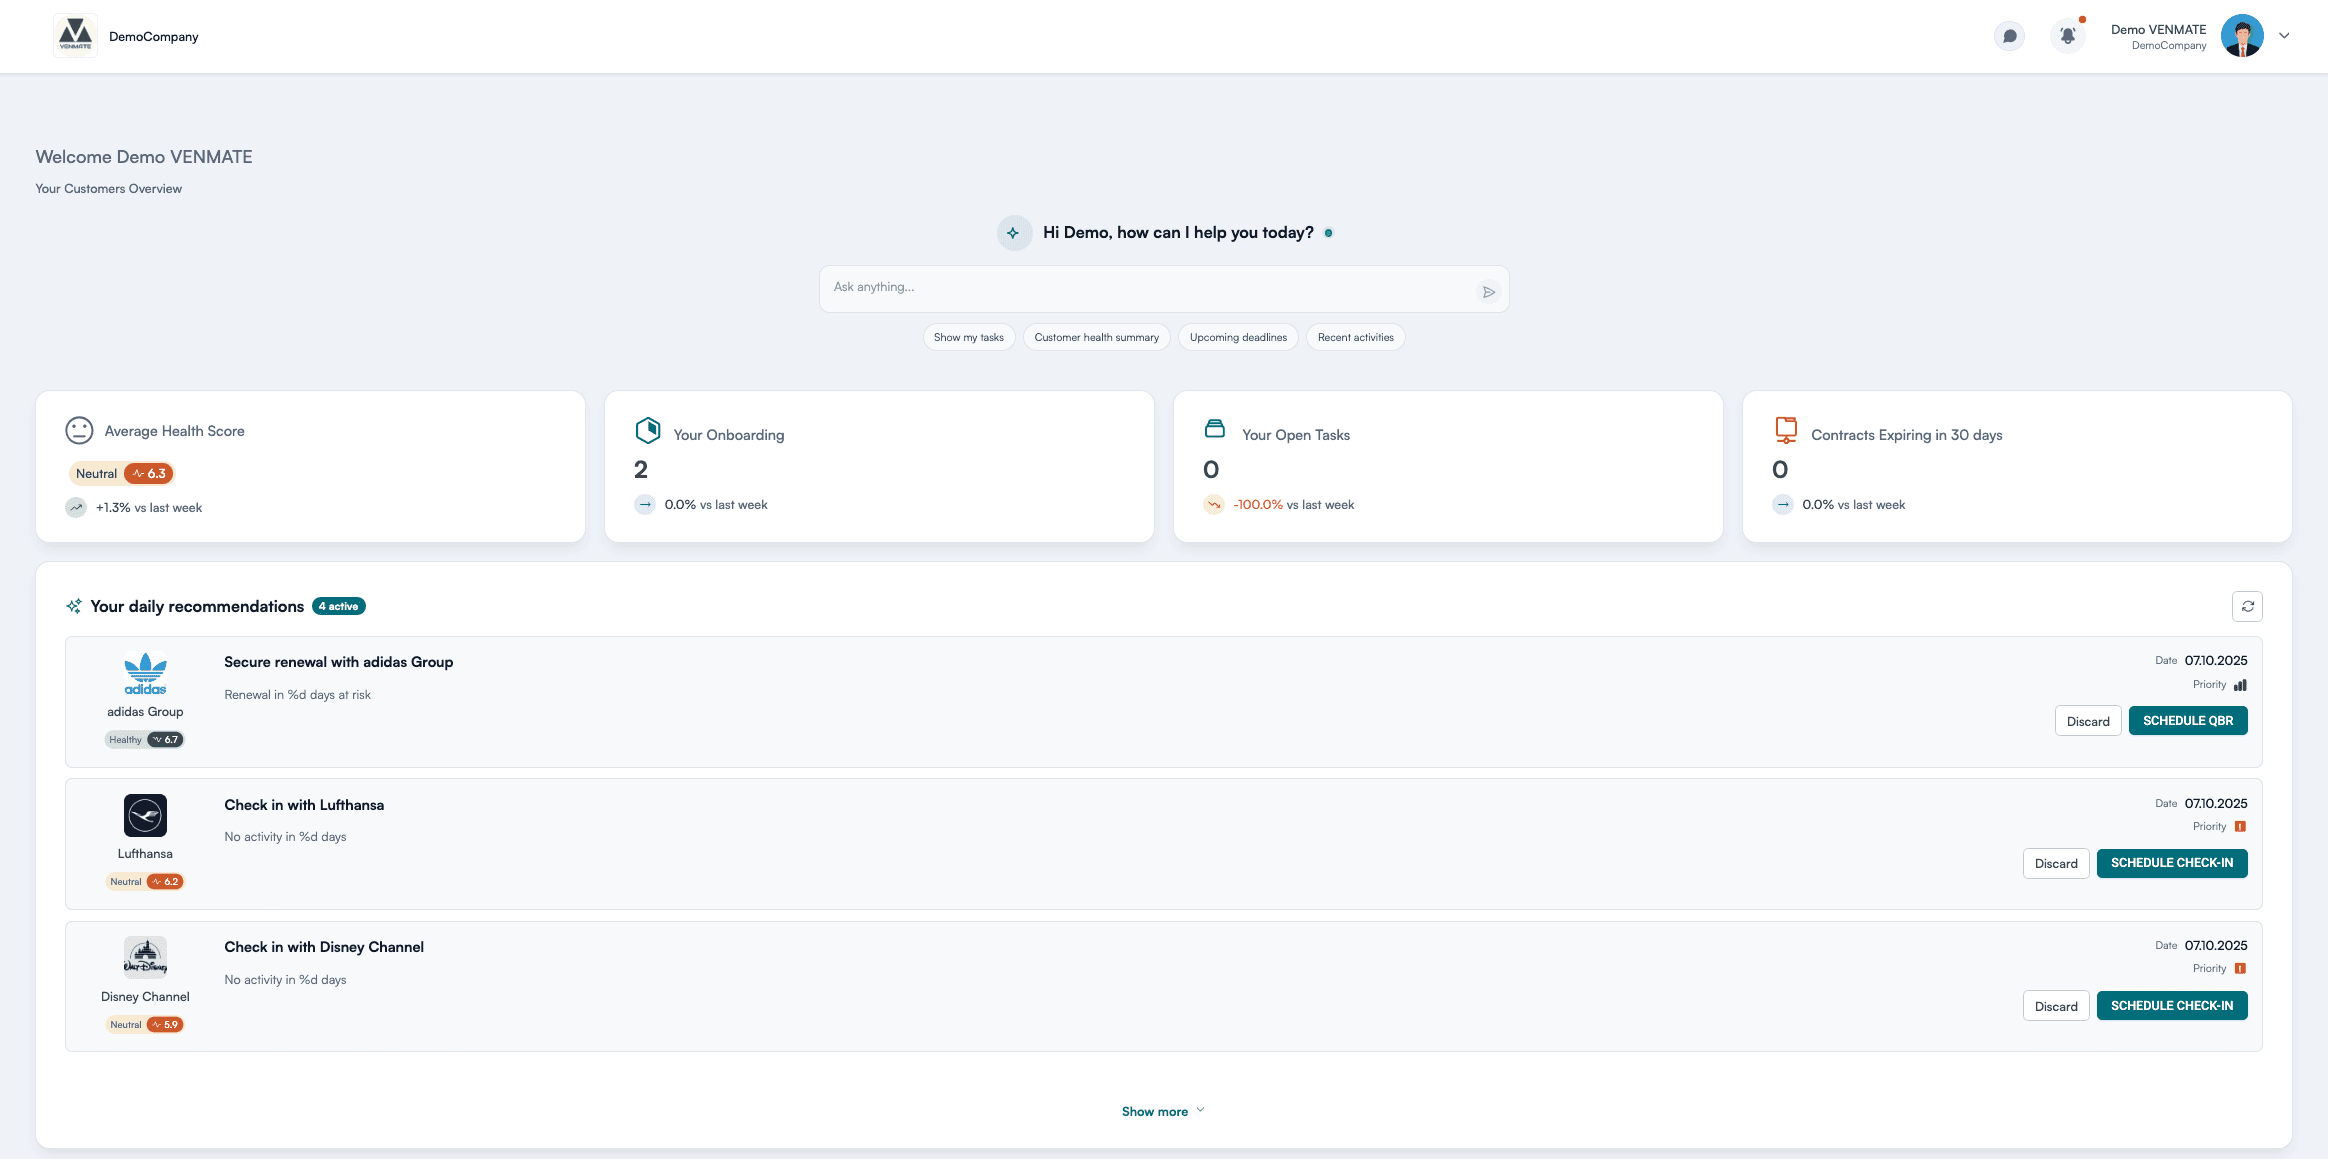This screenshot has width=2328, height=1159.
Task: Click the sparkle assistant icon
Action: (1014, 232)
